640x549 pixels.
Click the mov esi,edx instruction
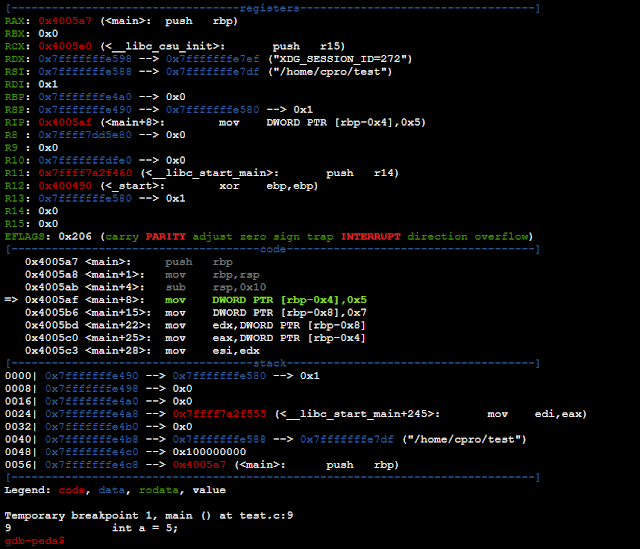[x=212, y=351]
